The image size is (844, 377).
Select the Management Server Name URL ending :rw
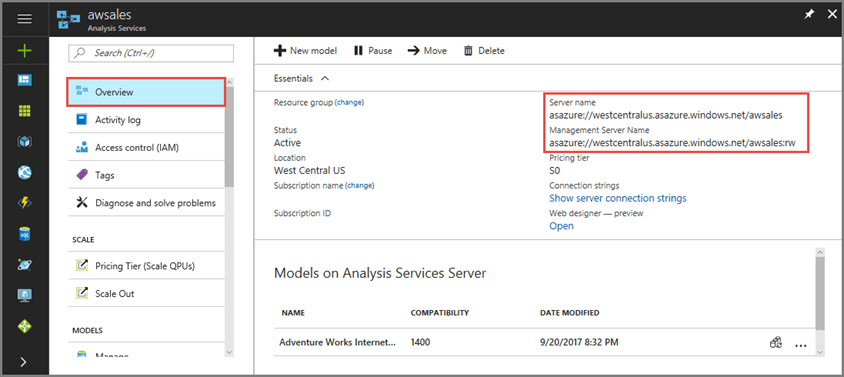672,143
